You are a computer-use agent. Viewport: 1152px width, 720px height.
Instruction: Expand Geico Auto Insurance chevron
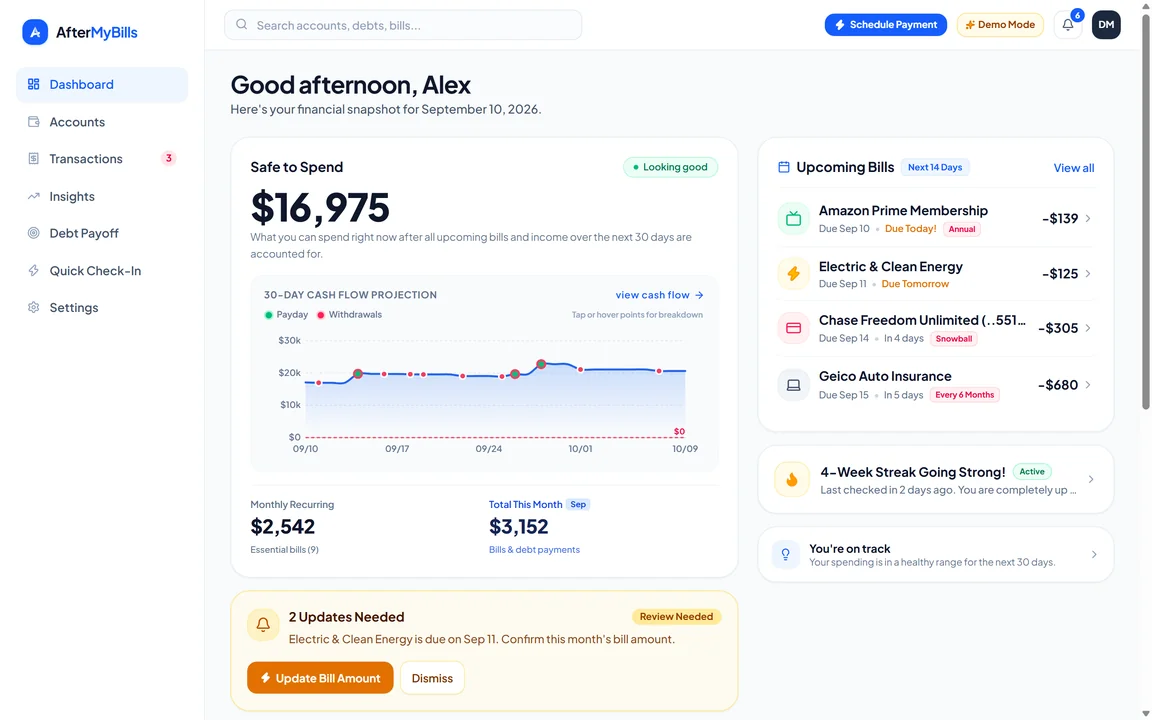[x=1088, y=384]
